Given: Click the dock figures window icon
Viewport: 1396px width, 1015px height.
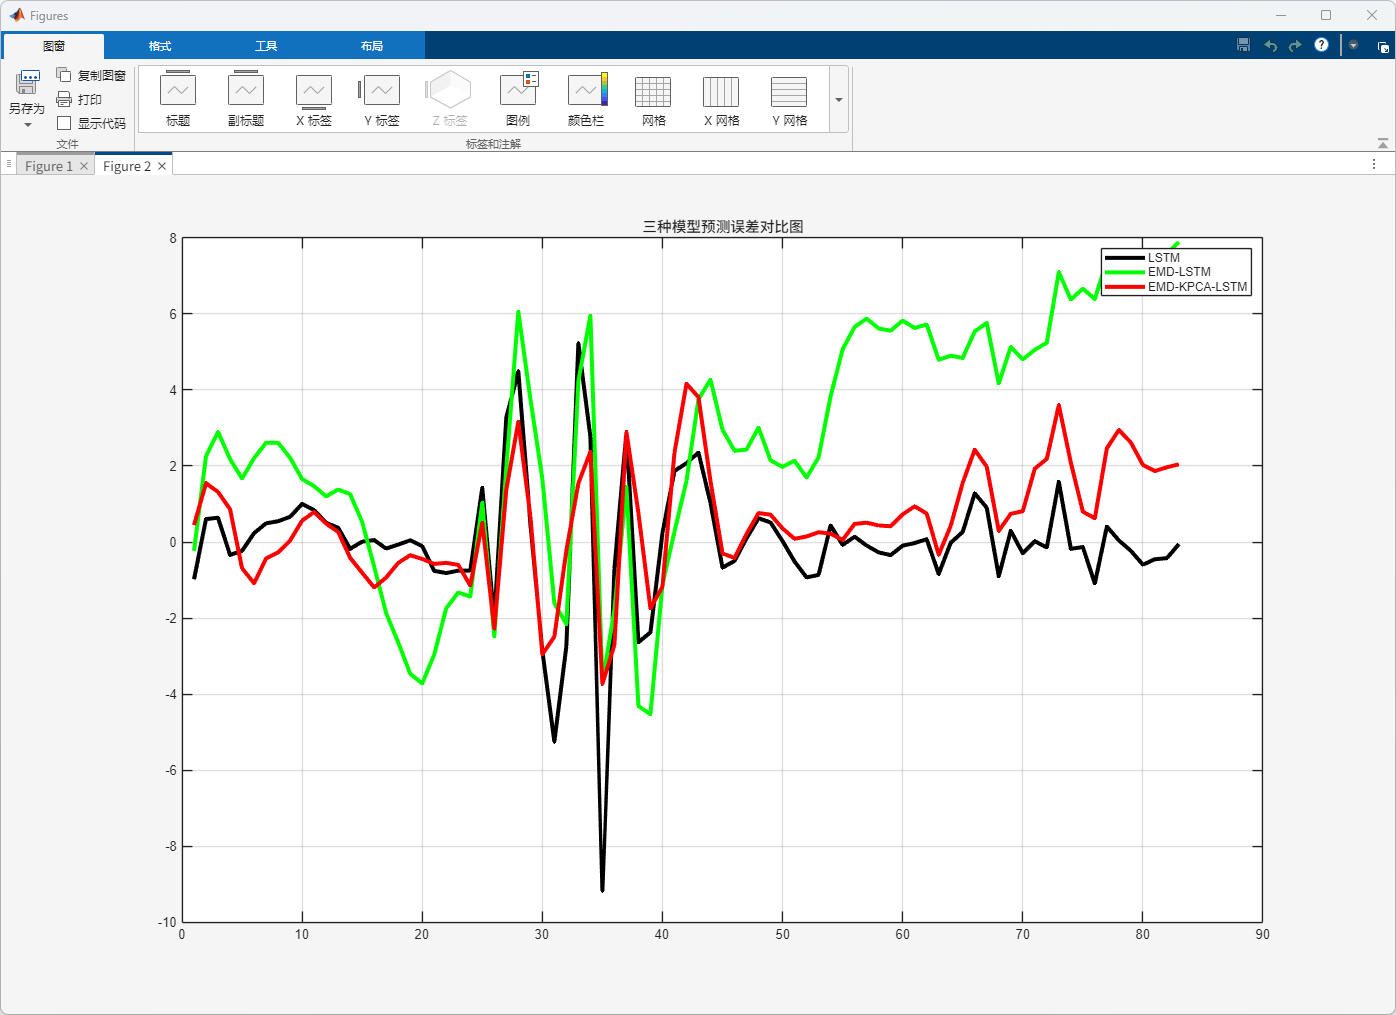Looking at the screenshot, I should click(1383, 46).
